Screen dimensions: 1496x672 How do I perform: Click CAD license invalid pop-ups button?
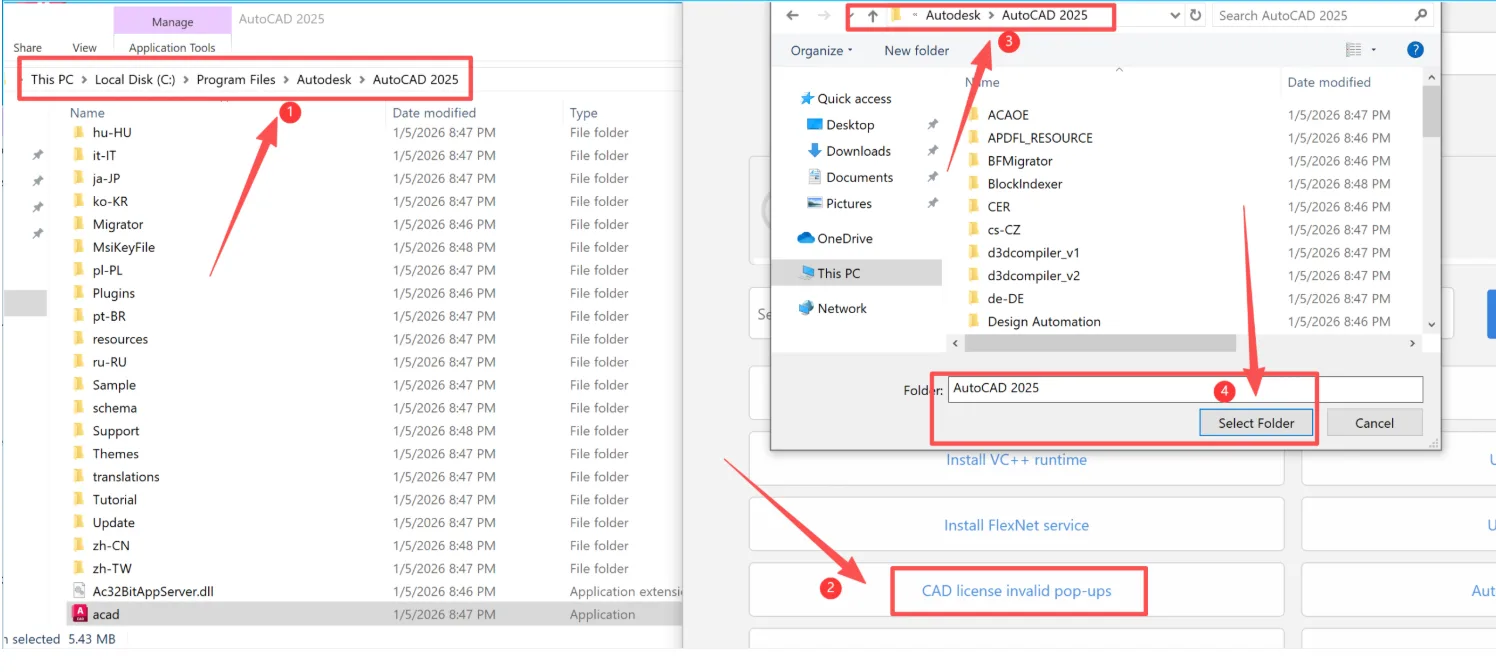tap(1016, 590)
